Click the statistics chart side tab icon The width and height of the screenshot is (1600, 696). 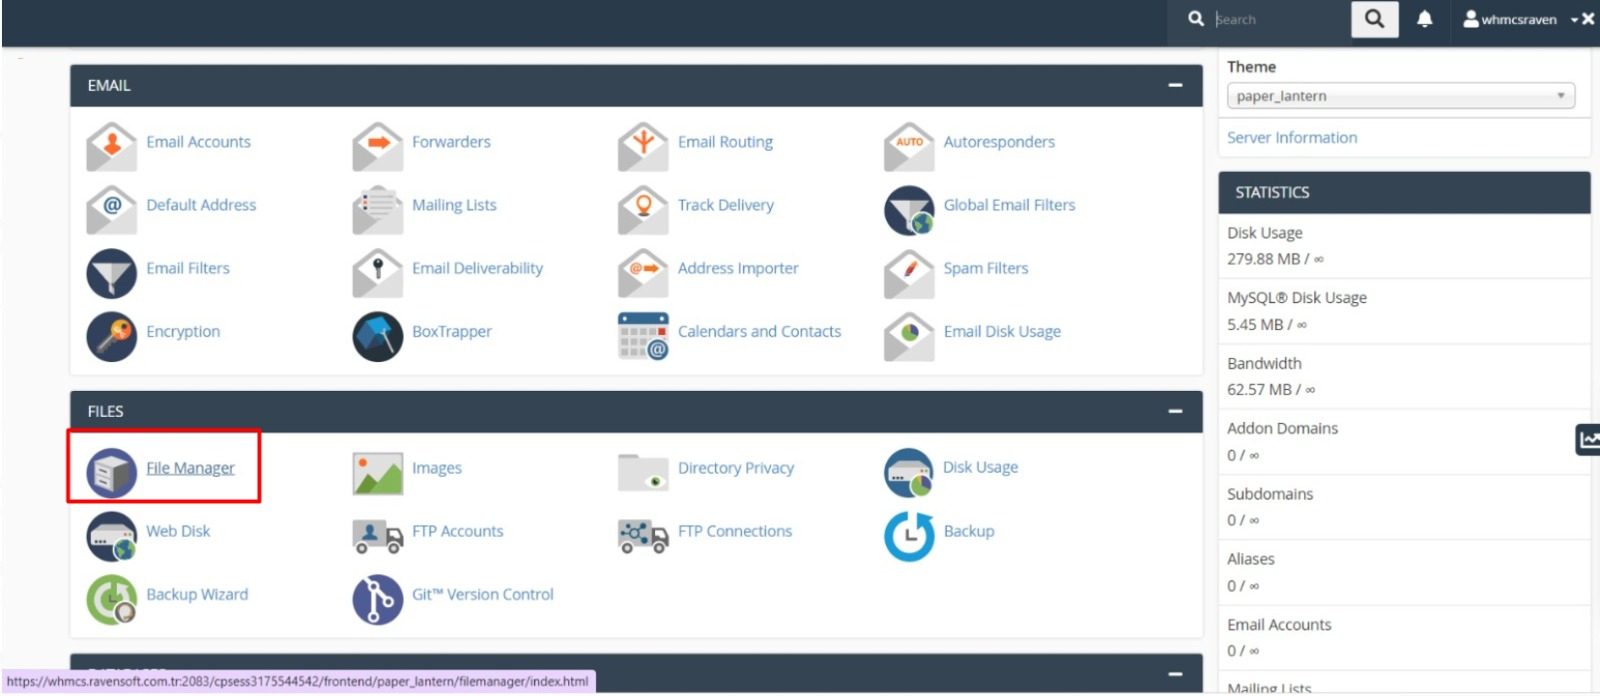[x=1587, y=439]
